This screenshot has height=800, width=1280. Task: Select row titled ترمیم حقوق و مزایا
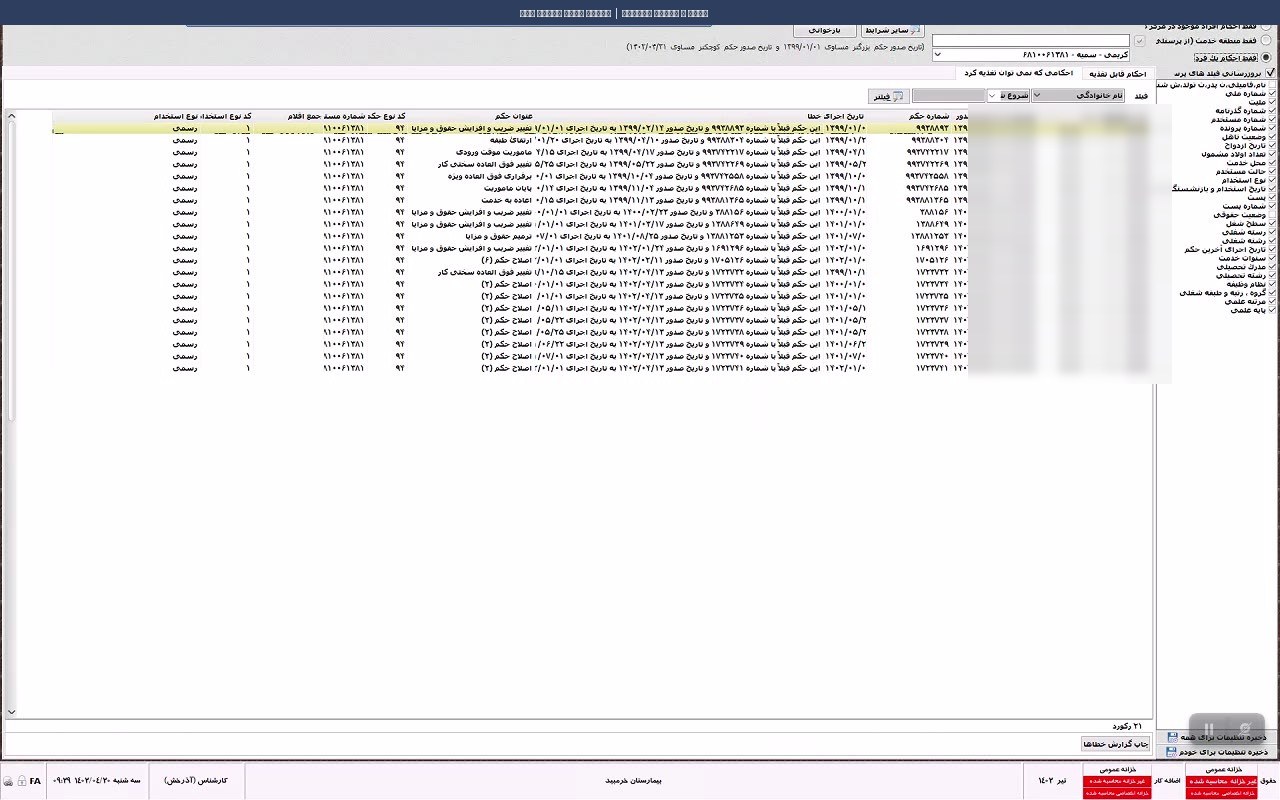coord(600,236)
